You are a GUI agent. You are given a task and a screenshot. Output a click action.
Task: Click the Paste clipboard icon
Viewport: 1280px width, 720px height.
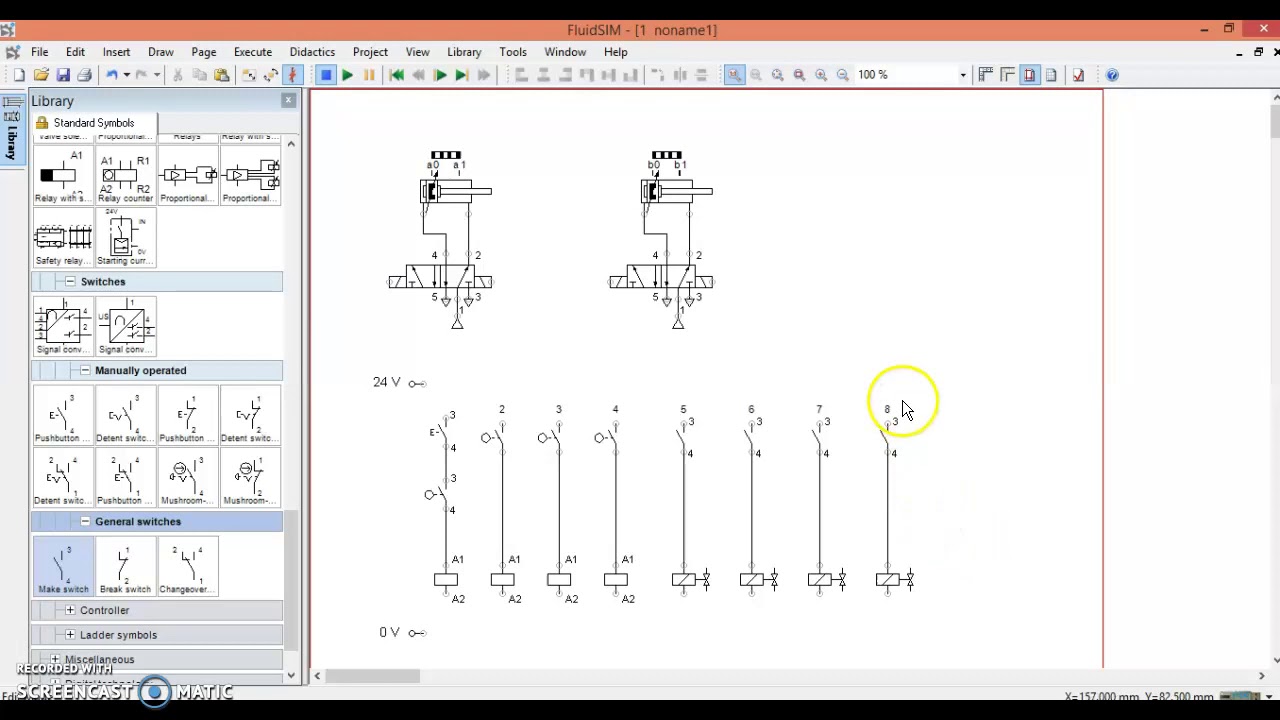tap(222, 75)
